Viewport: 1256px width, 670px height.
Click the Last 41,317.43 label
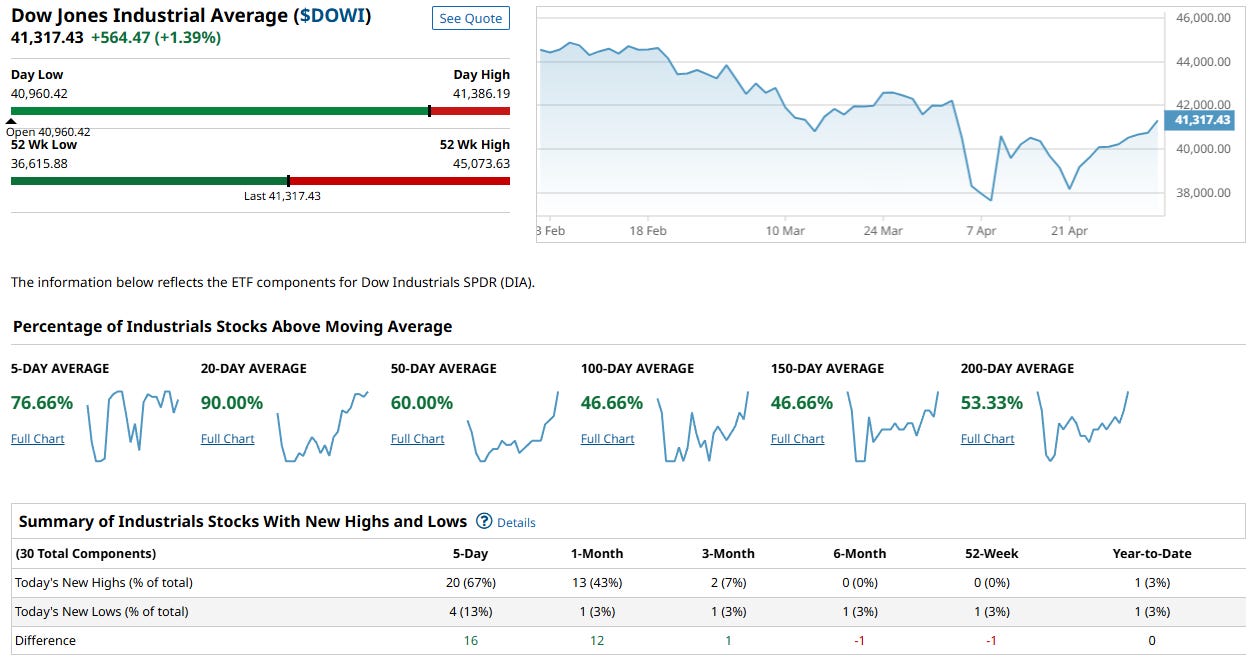pyautogui.click(x=282, y=196)
